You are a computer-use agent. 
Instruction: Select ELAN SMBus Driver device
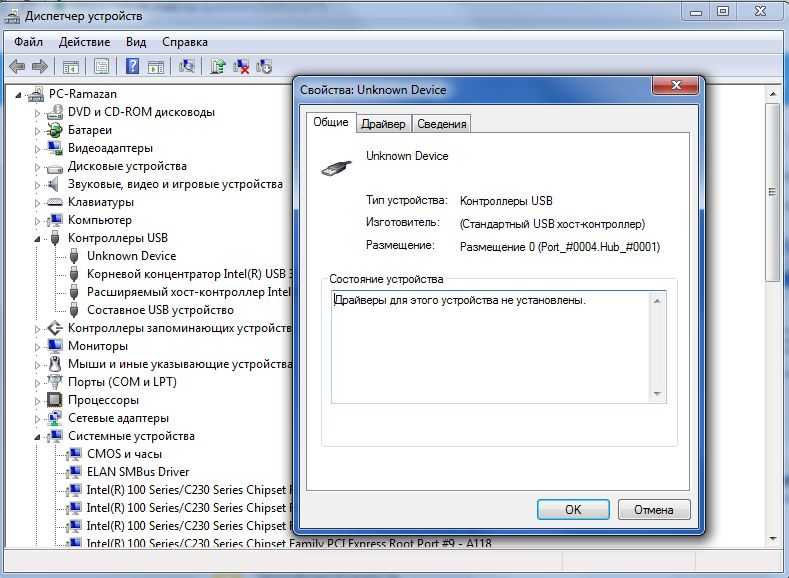coord(138,472)
